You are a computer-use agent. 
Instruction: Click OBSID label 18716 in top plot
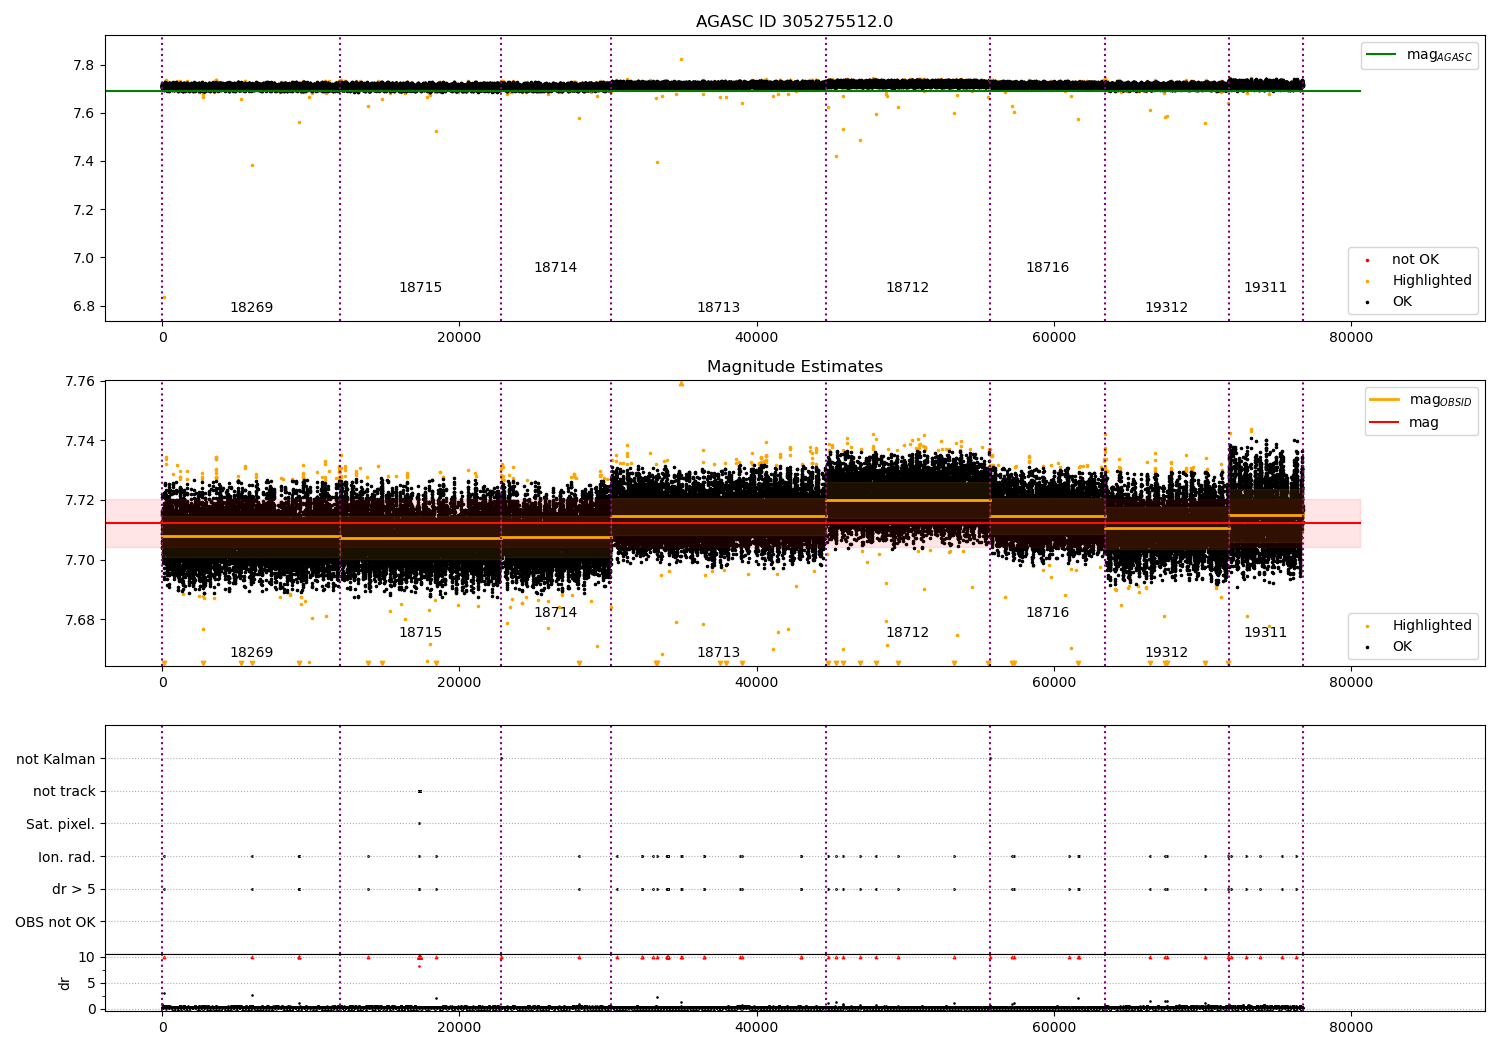tap(1047, 268)
